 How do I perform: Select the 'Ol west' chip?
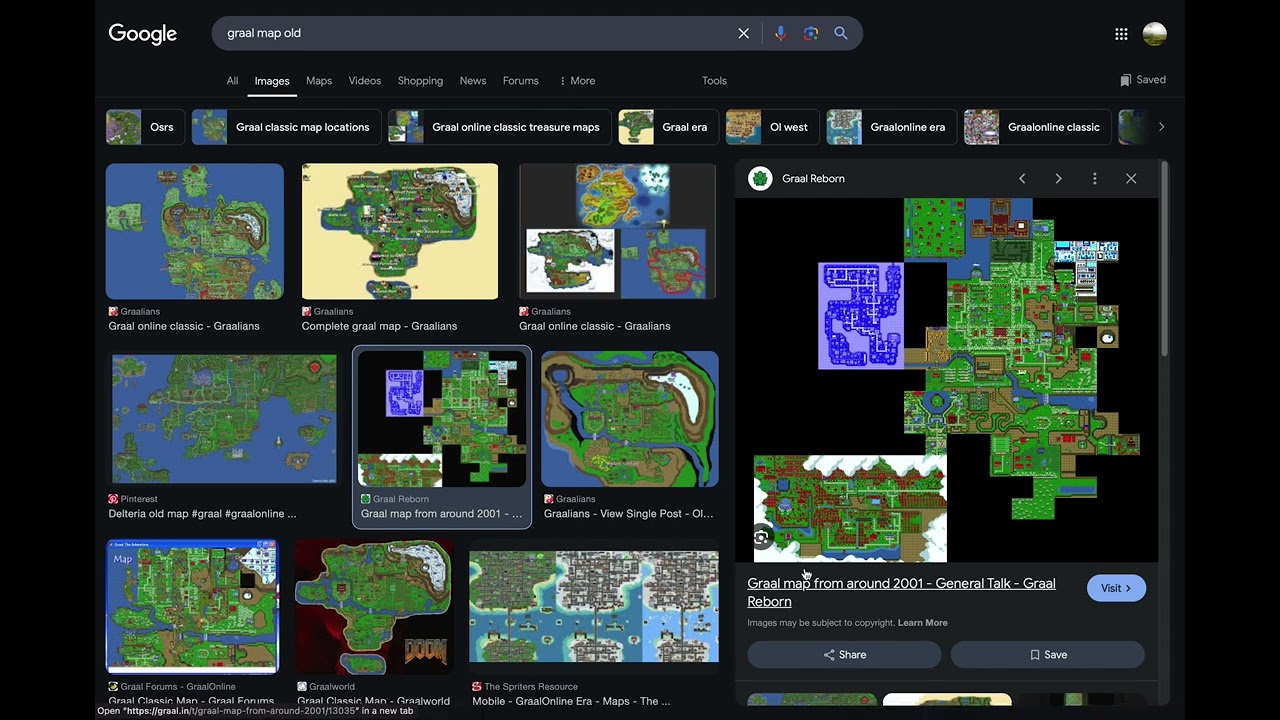(772, 127)
